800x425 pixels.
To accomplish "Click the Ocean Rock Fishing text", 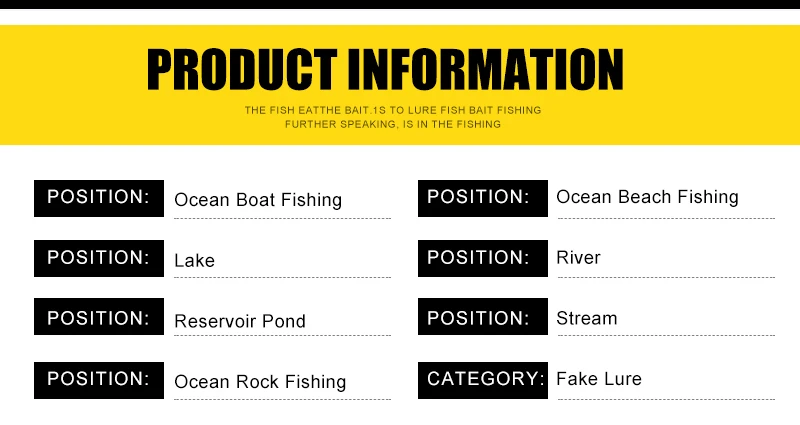I will (260, 382).
